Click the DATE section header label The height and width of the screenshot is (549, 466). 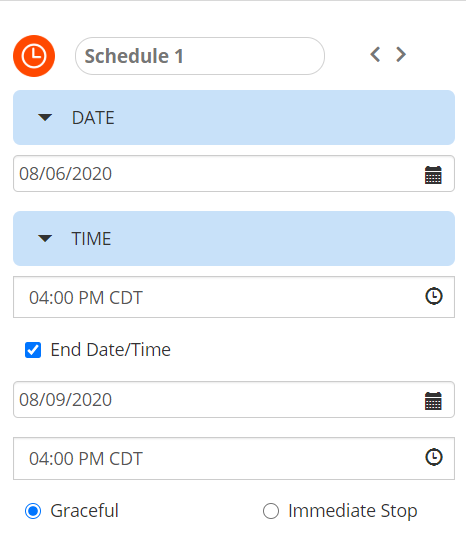coord(93,118)
